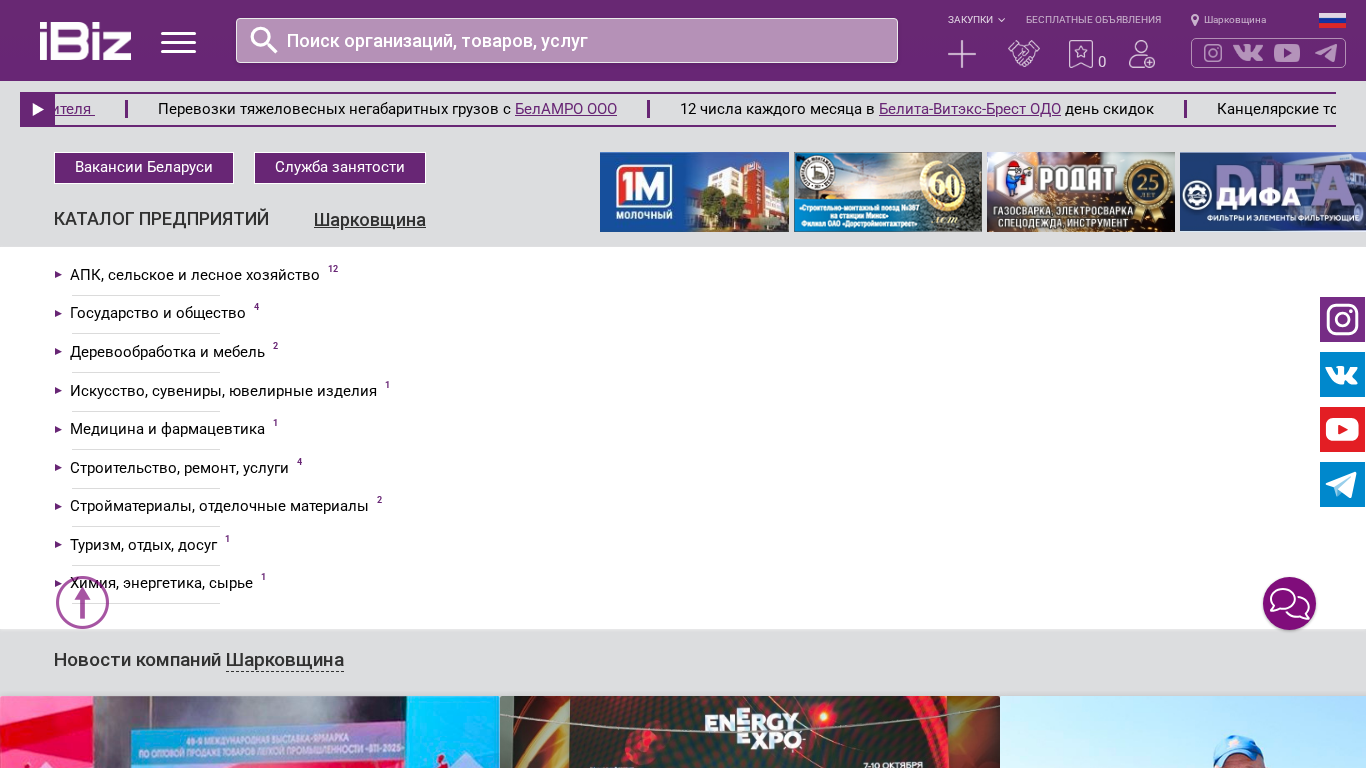Switch language using the flag icon

point(1332,20)
